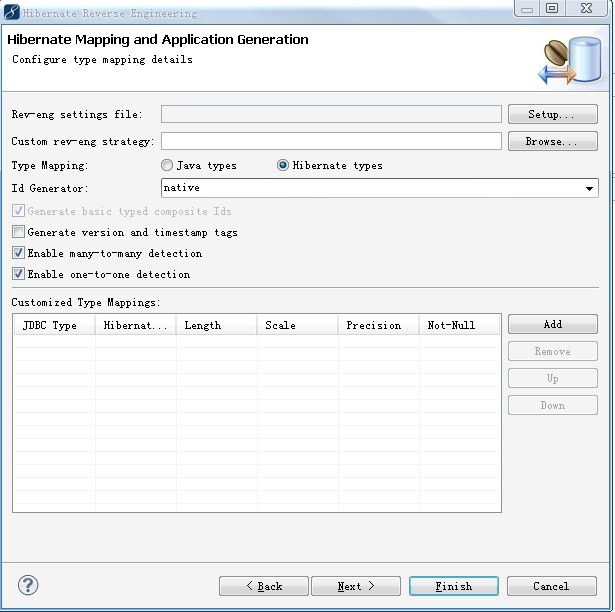This screenshot has width=615, height=612.
Task: Open the Id Generator dropdown arrow
Action: point(589,189)
